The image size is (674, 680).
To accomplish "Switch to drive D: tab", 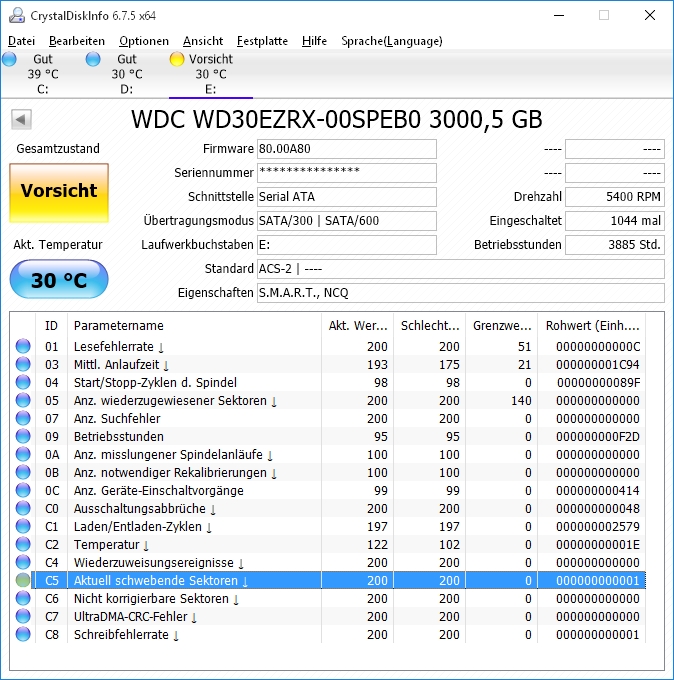I will coord(127,74).
